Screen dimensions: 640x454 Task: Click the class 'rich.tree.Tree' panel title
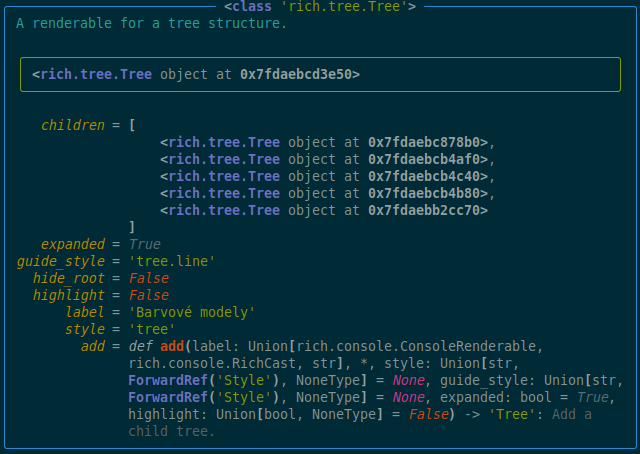point(320,7)
